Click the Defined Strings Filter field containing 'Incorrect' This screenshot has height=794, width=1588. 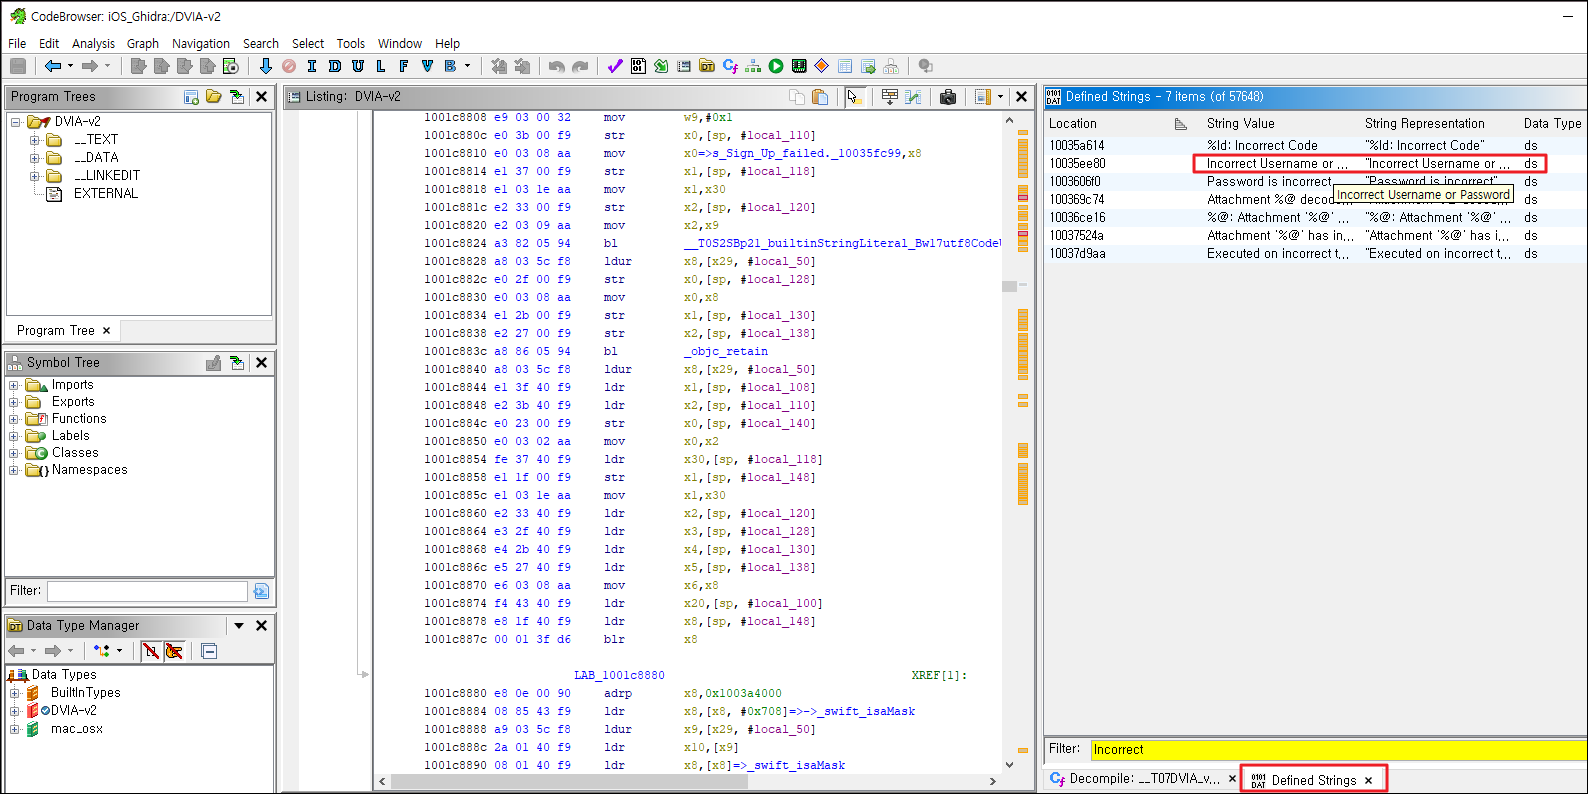(1338, 749)
